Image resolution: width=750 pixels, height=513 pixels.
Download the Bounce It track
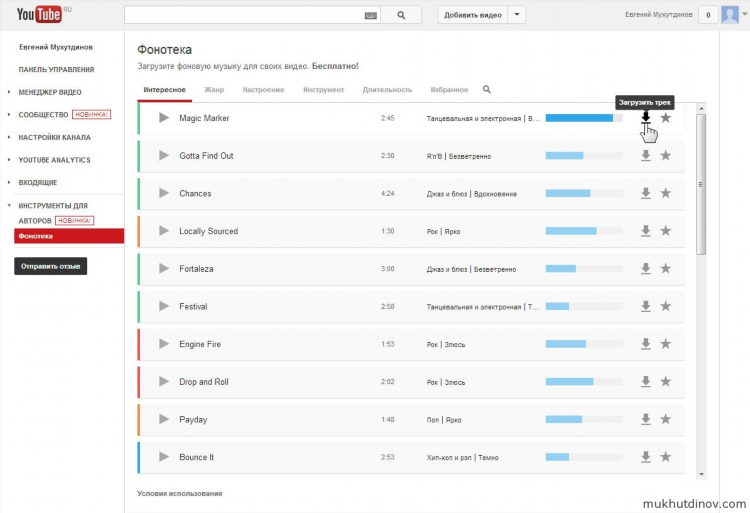[646, 457]
